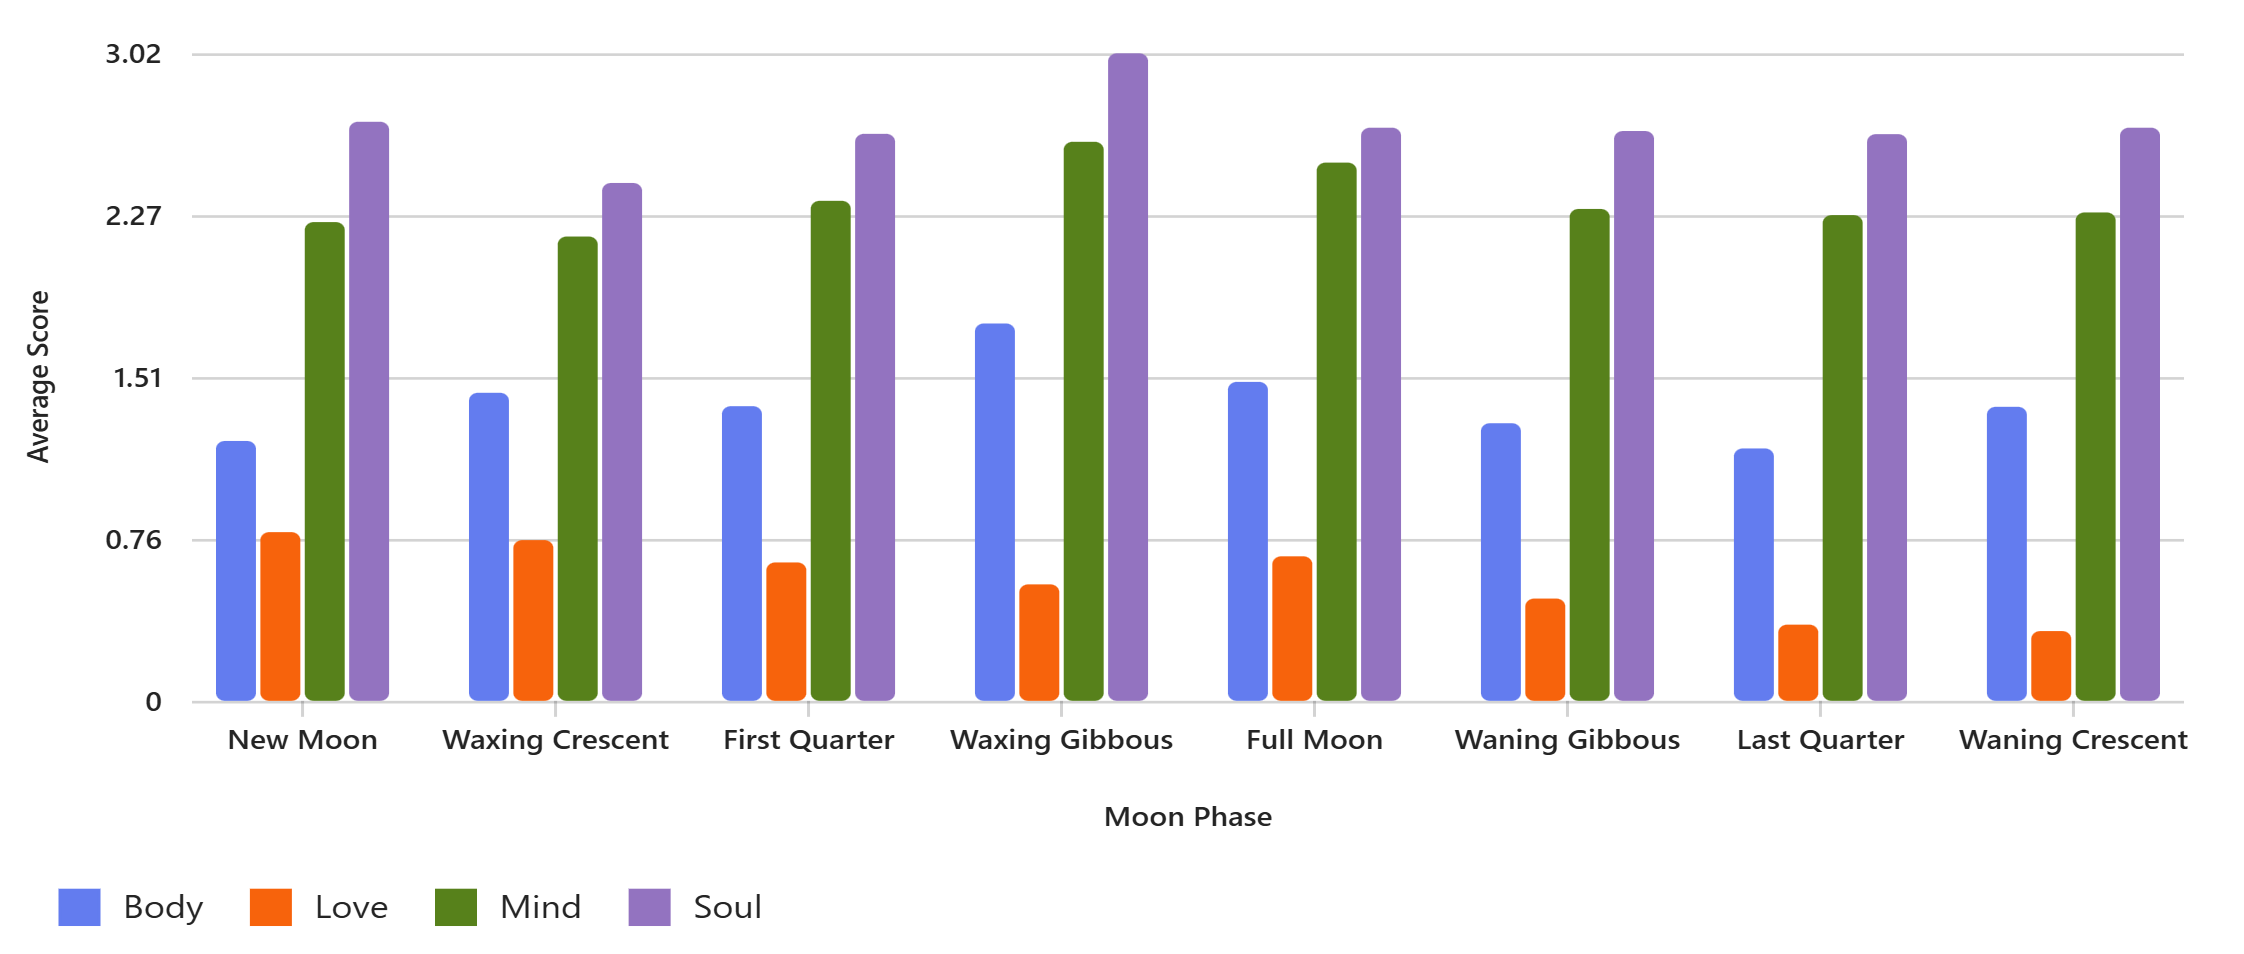Select the Soul bar for Waxing Crescent

click(x=621, y=442)
